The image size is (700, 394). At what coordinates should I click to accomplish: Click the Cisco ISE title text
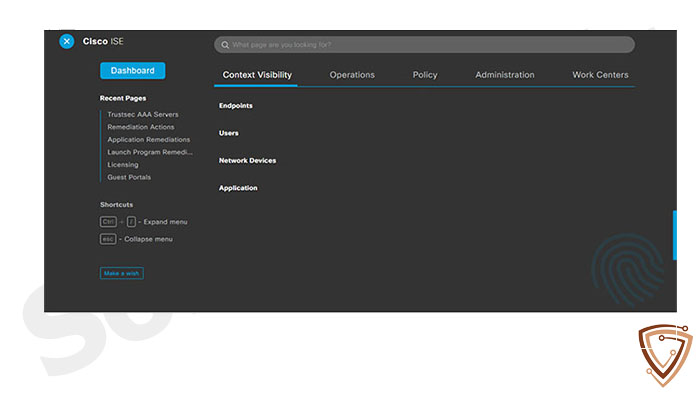point(103,41)
